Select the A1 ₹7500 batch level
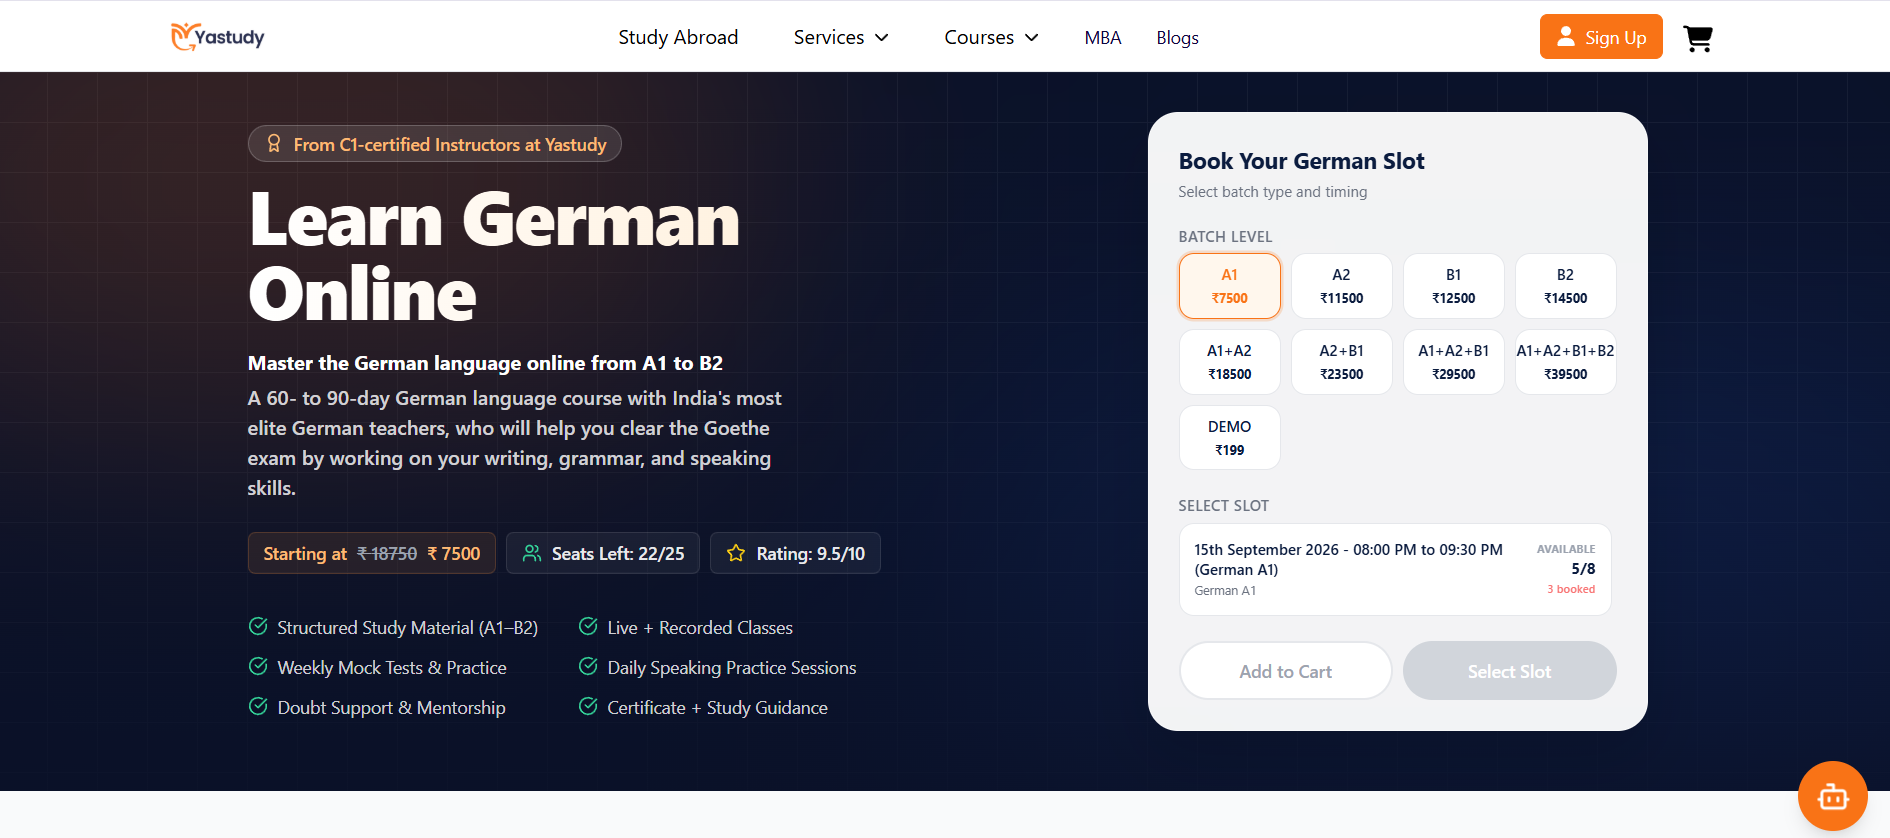Screen dimensions: 1890x838 point(1230,286)
